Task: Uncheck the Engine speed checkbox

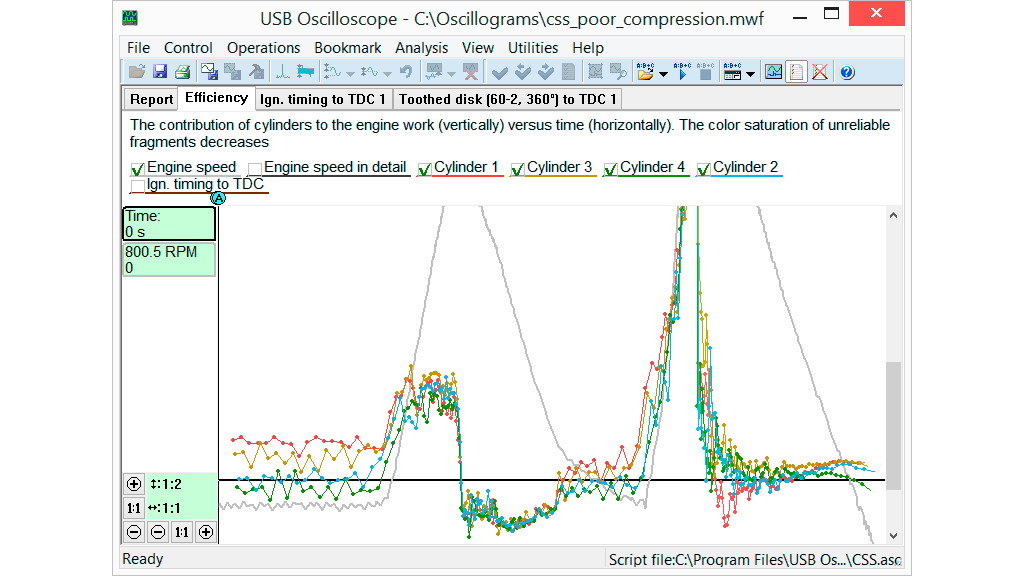Action: point(138,169)
